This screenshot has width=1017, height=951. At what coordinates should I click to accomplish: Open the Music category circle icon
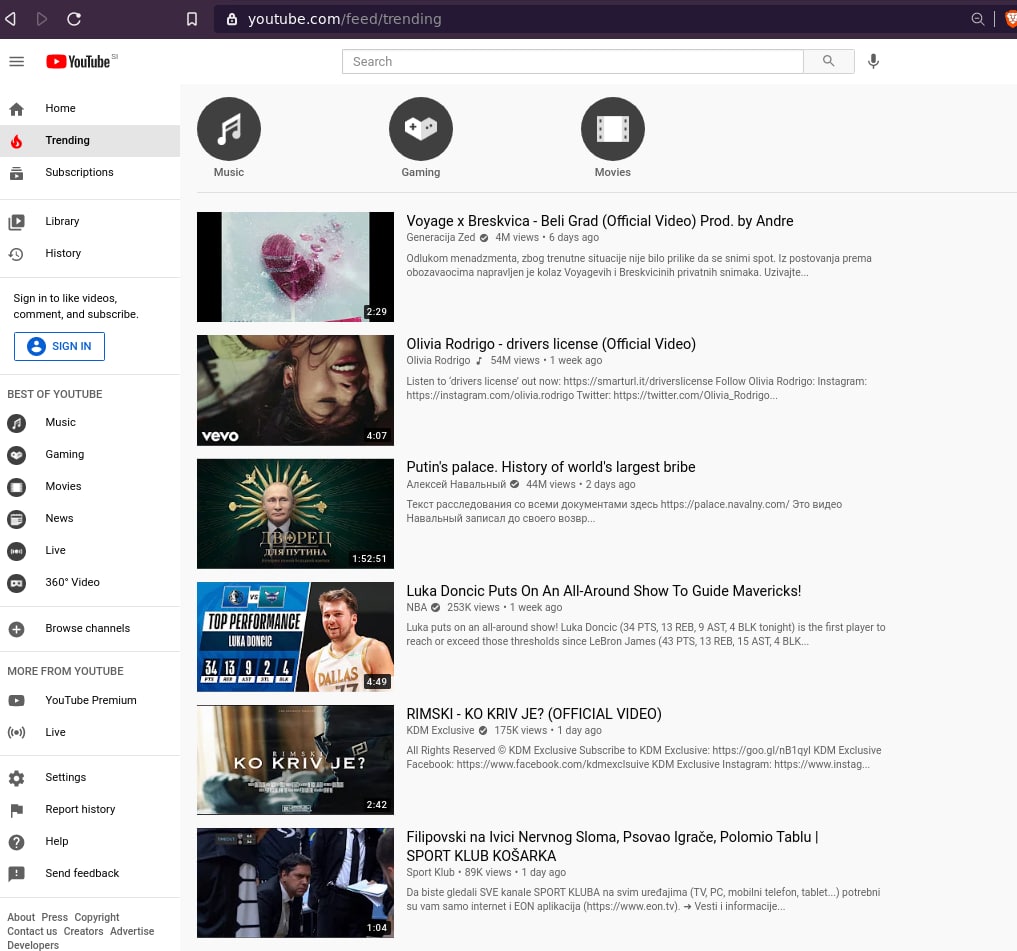229,128
